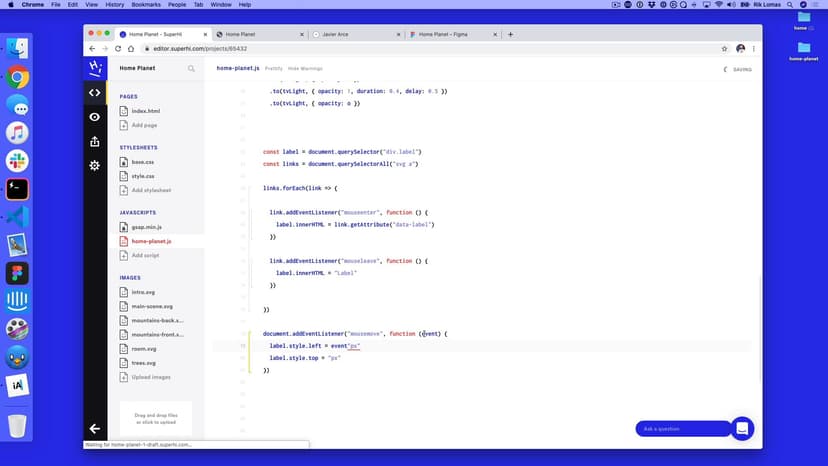
Task: Click the search magnifier beside Home Planet
Action: [191, 69]
